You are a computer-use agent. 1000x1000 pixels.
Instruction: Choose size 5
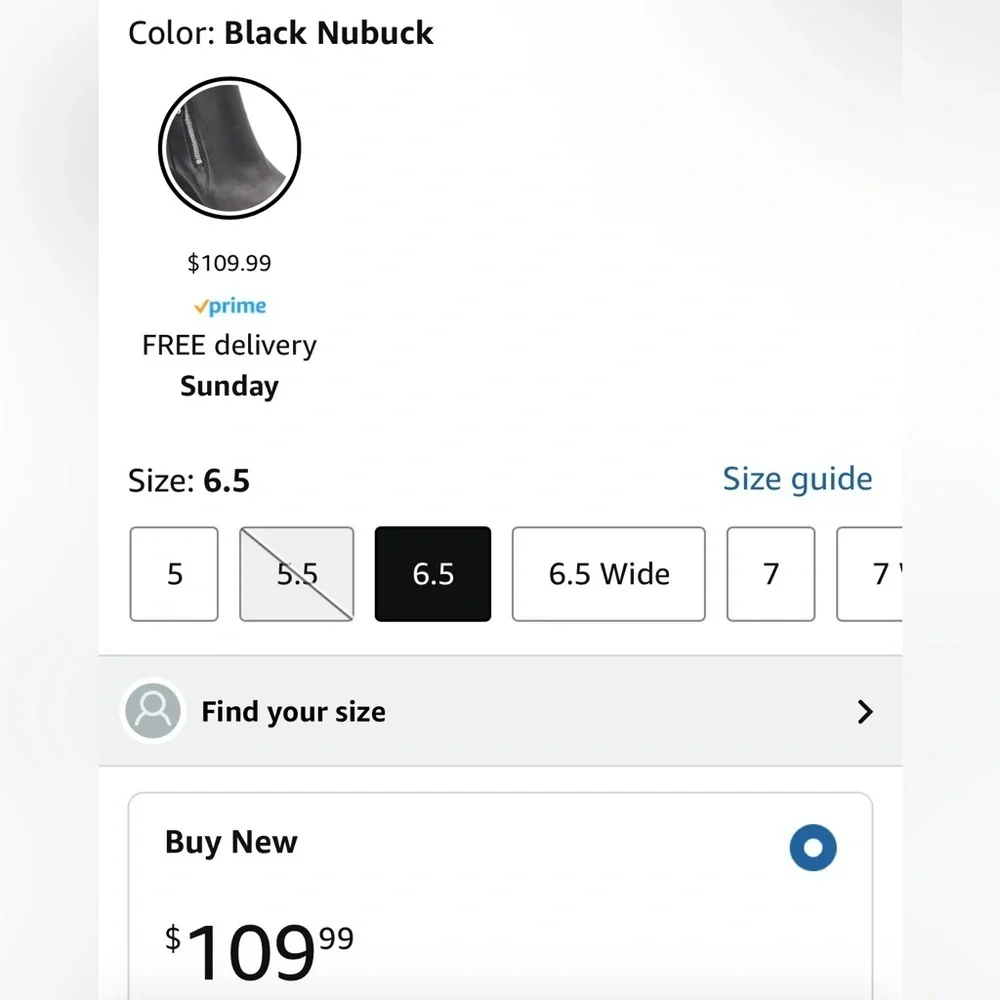pyautogui.click(x=174, y=574)
